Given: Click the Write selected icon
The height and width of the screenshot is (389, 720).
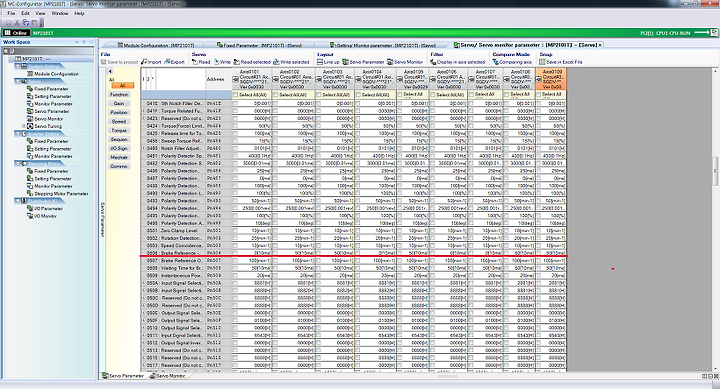Looking at the screenshot, I should (276, 62).
